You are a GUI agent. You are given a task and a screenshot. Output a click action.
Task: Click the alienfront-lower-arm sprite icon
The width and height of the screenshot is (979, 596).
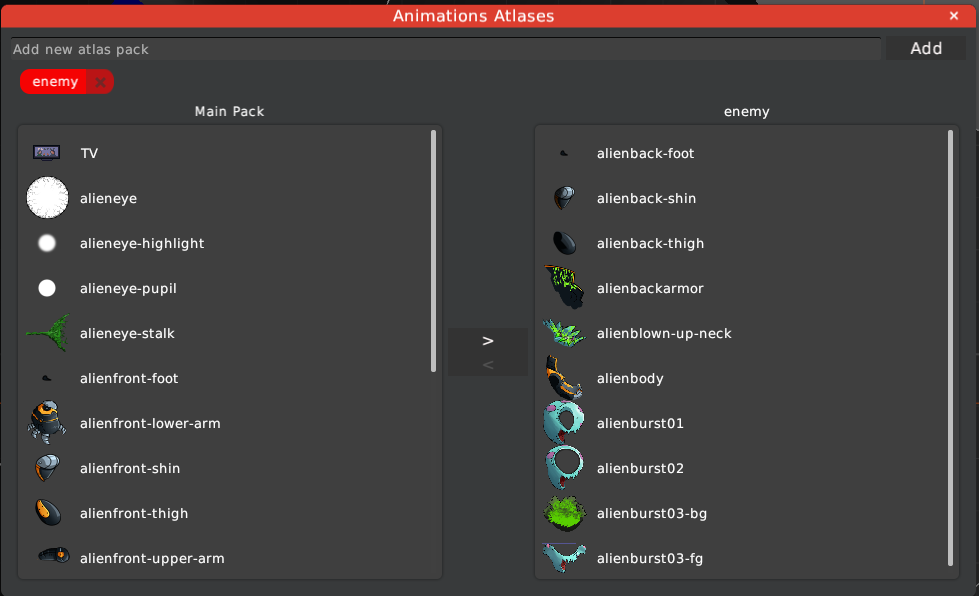coord(47,422)
